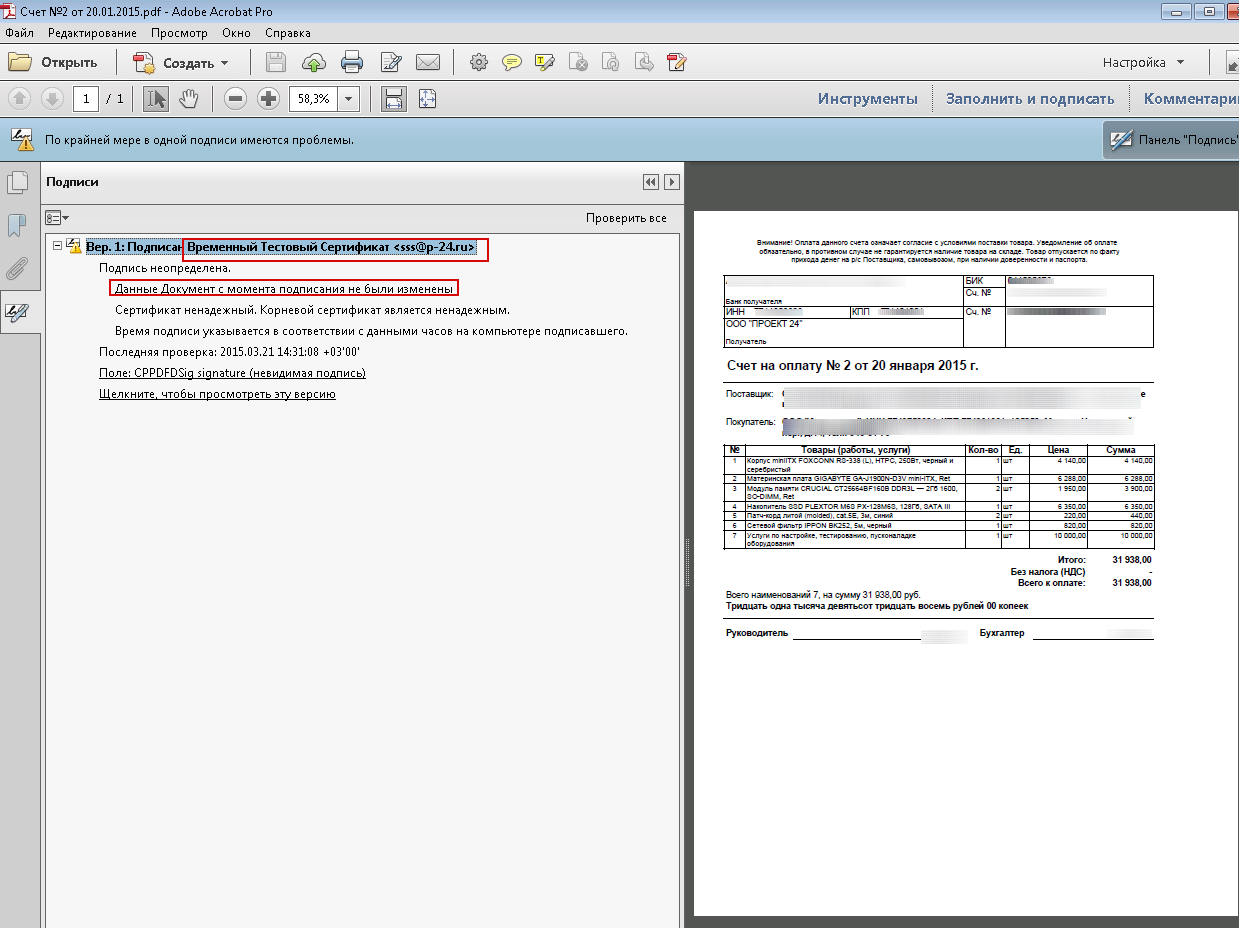This screenshot has width=1239, height=928.
Task: Click the extract page icon
Action: coord(644,62)
